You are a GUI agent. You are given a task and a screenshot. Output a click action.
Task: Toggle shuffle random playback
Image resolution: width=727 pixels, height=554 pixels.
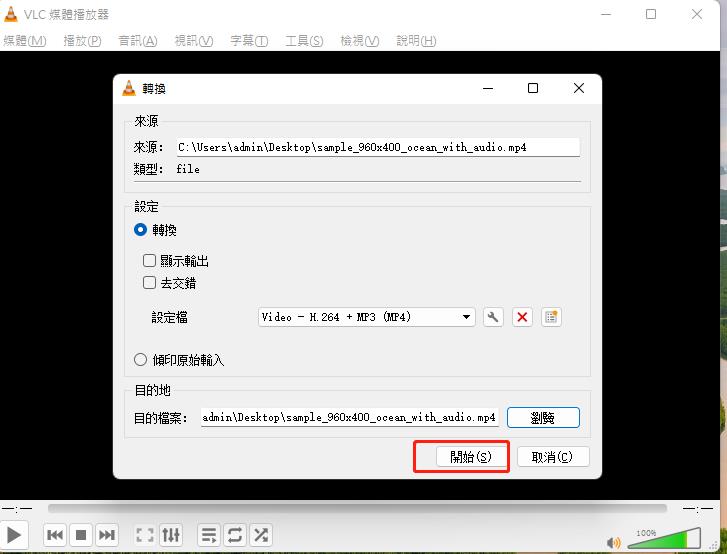261,535
